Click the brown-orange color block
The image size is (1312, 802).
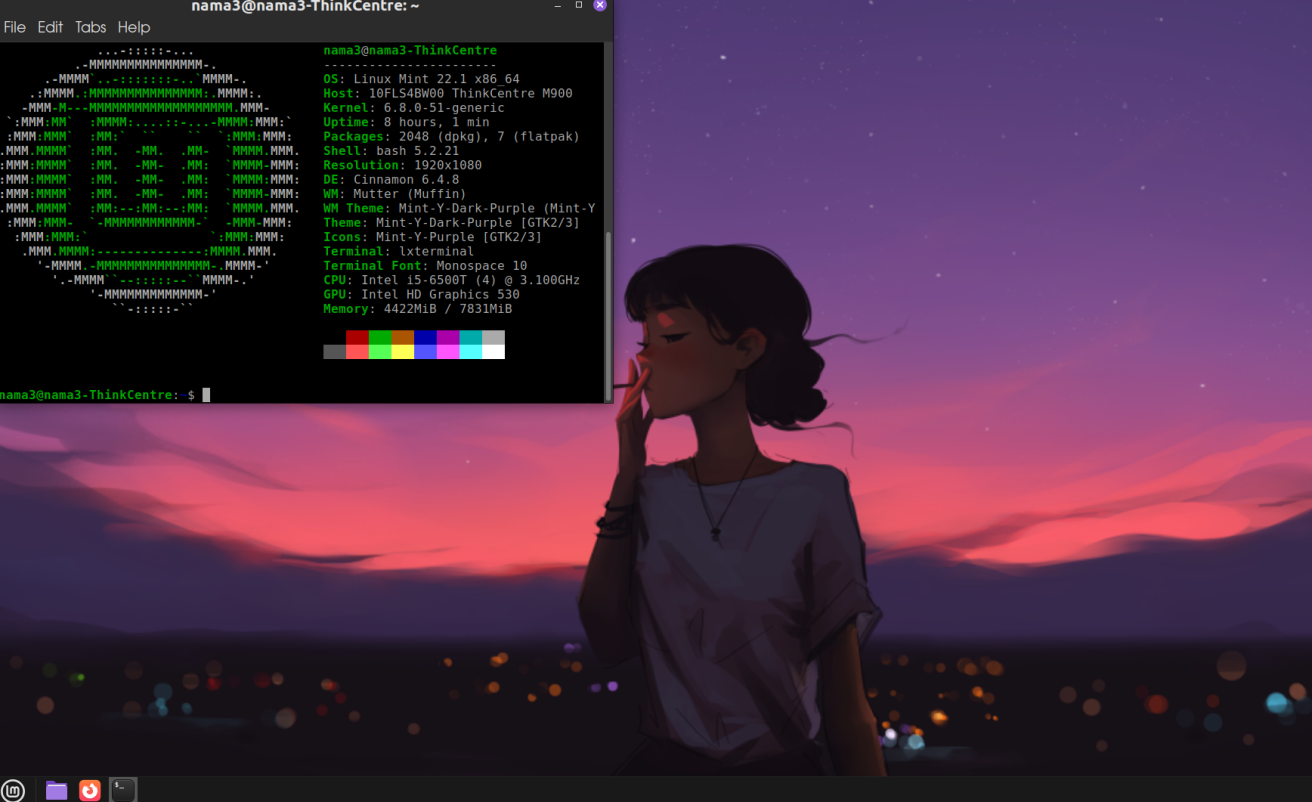pyautogui.click(x=403, y=338)
